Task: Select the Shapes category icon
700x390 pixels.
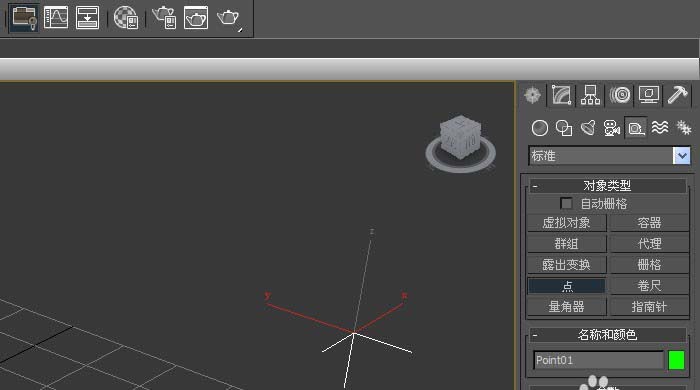Action: pos(564,128)
